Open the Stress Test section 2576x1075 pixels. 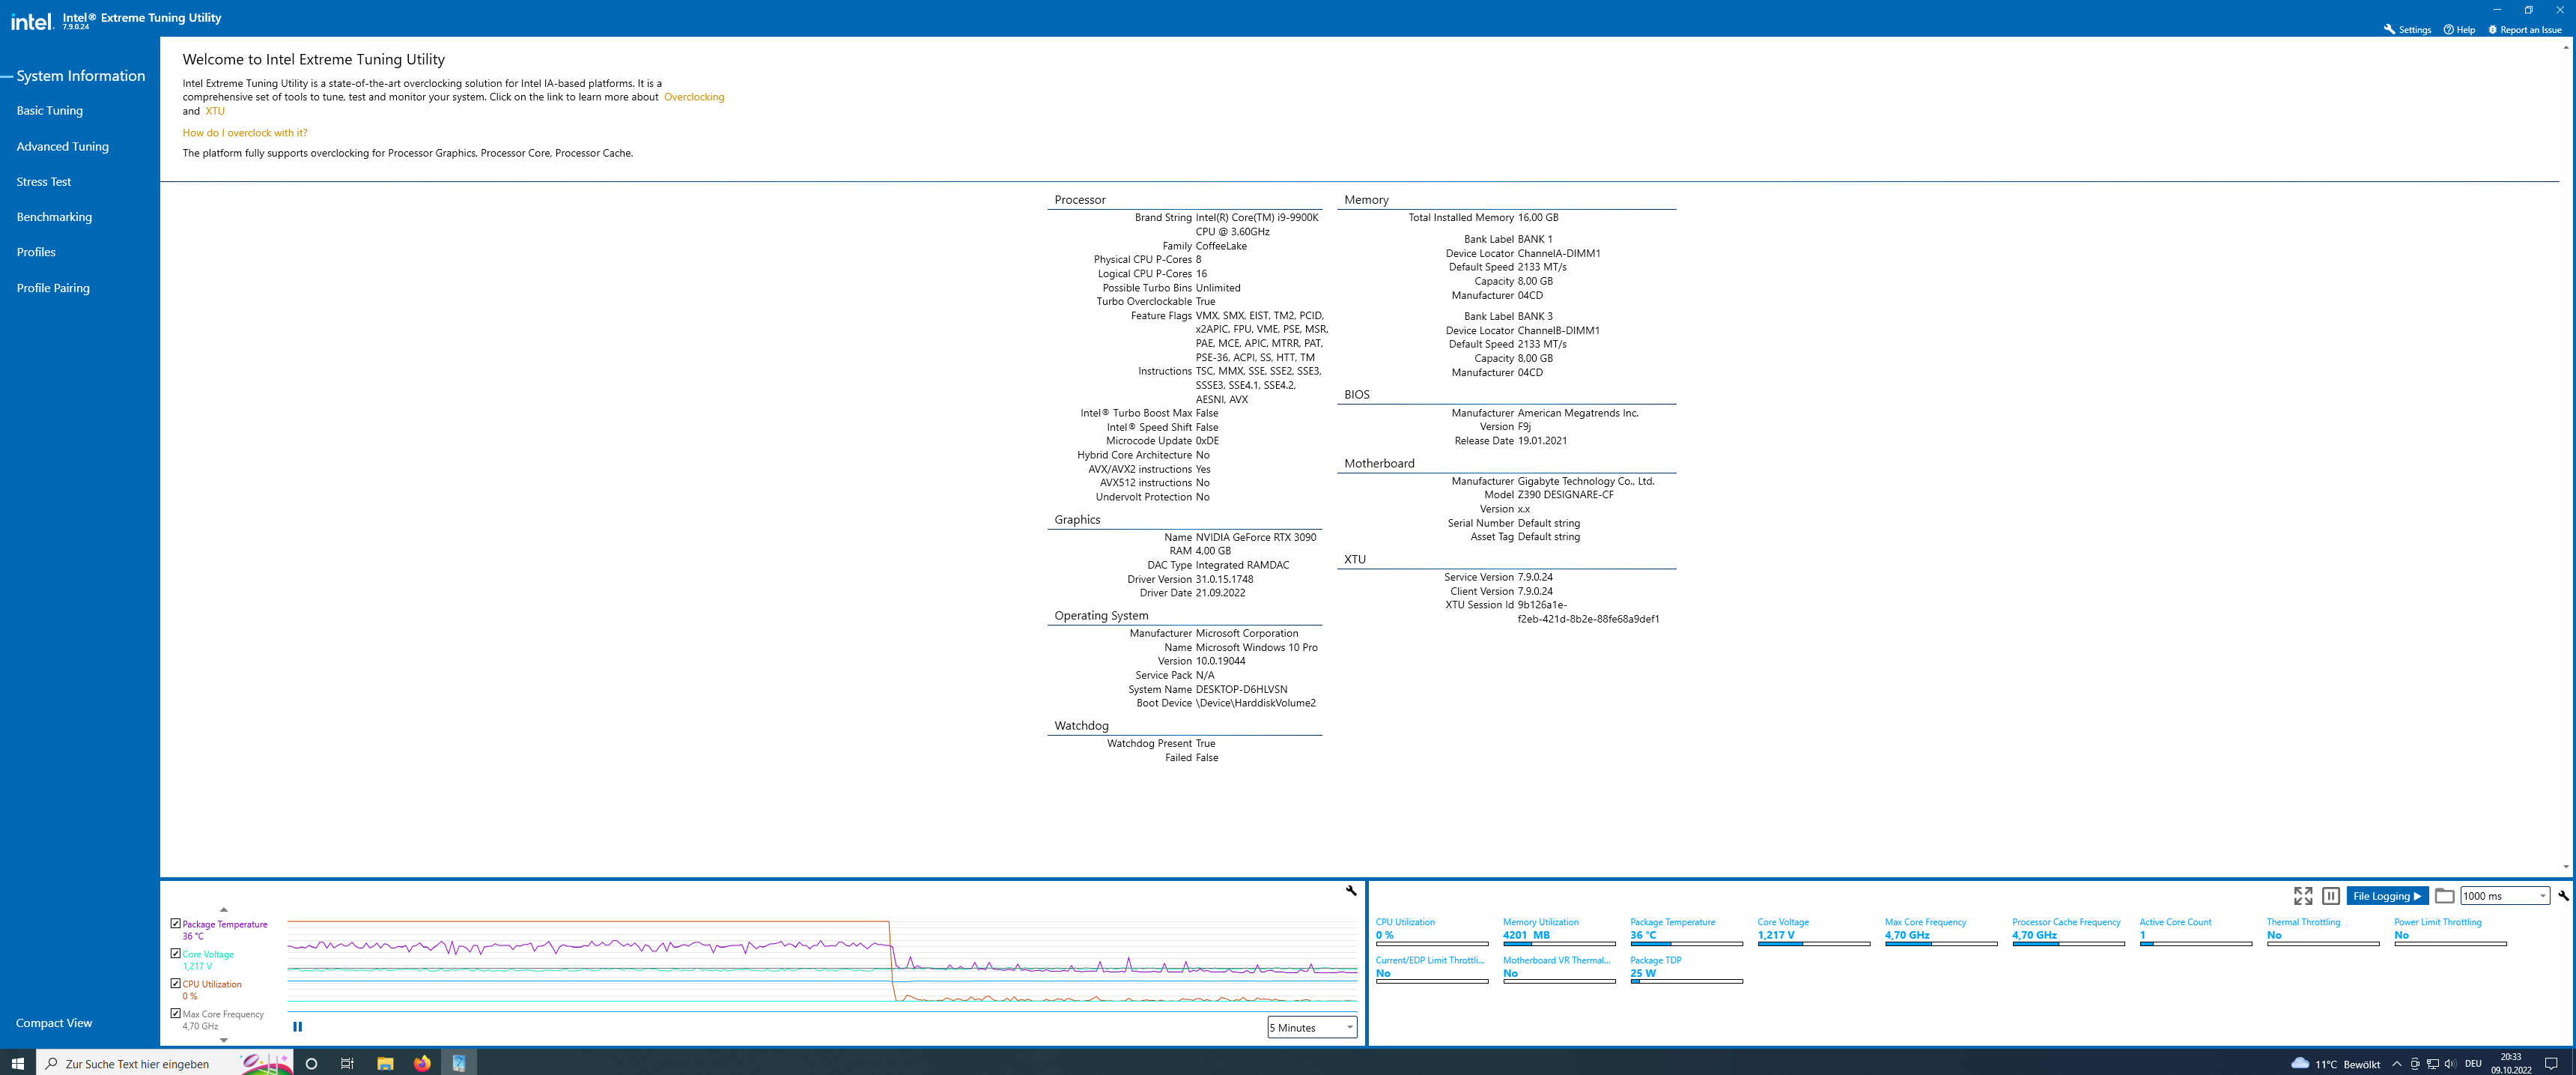[44, 182]
